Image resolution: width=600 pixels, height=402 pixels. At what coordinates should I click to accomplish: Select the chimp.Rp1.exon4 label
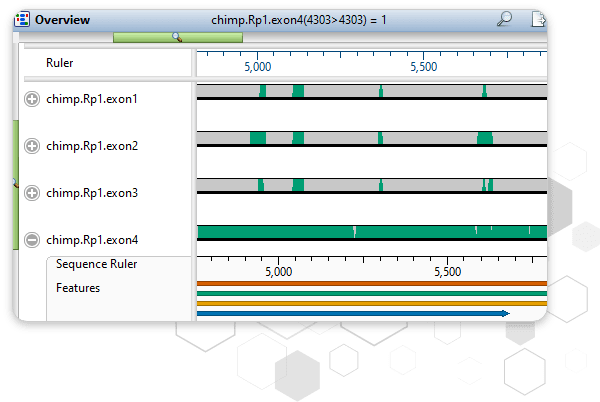[x=92, y=240]
